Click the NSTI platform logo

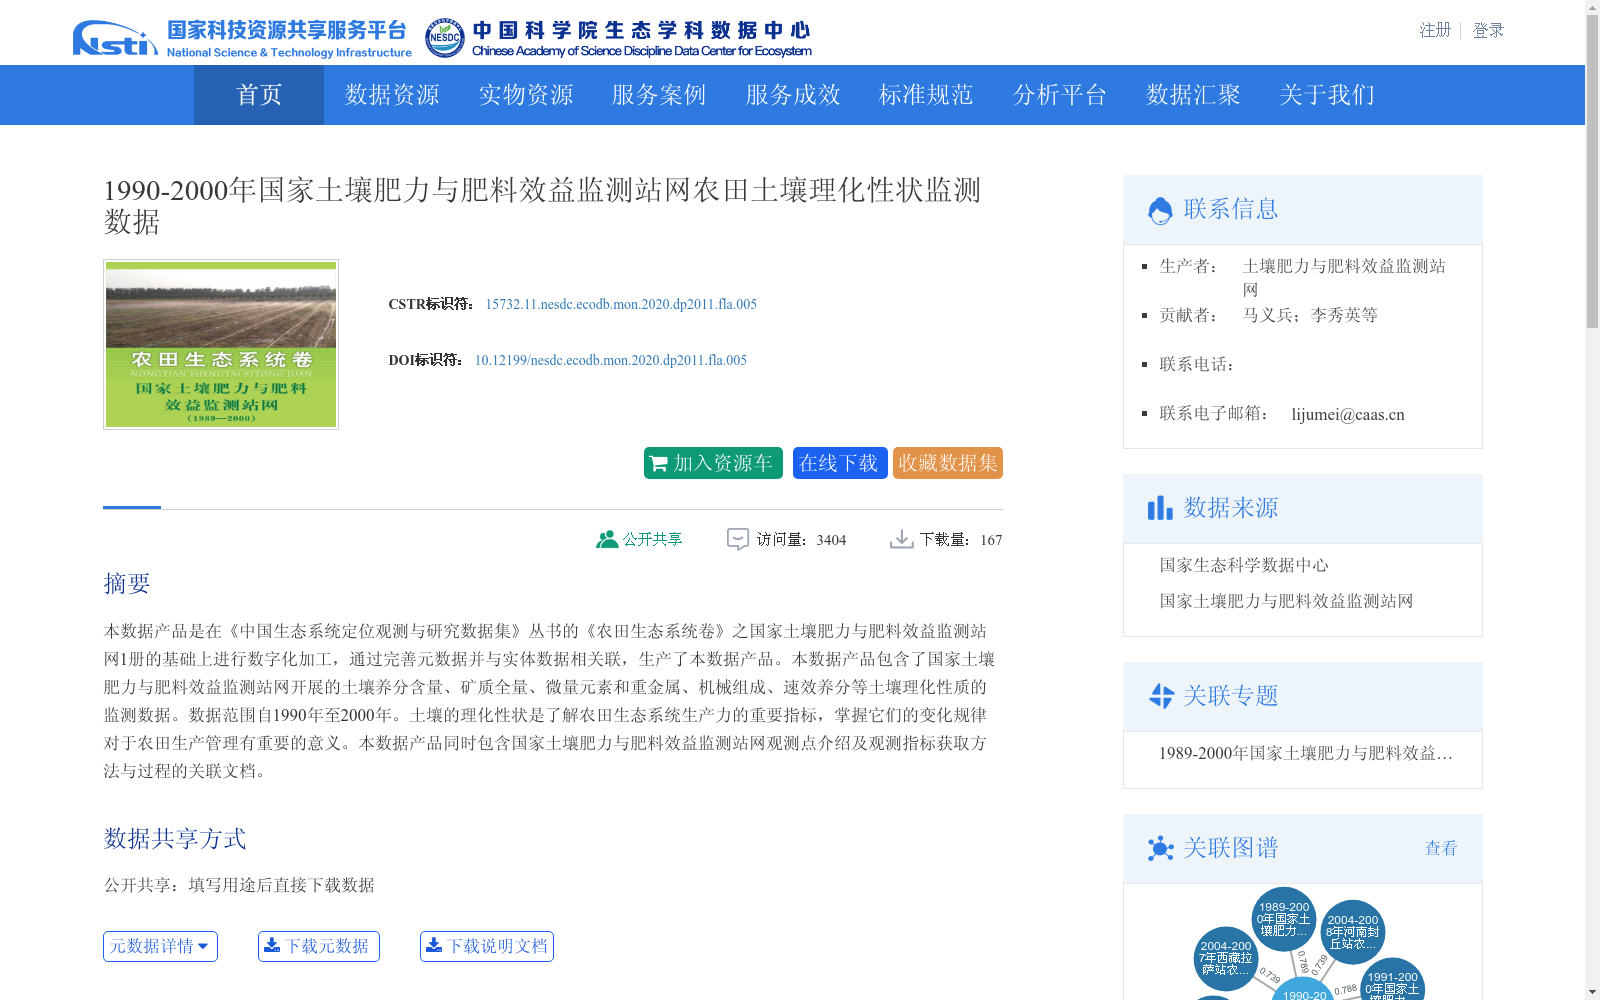(x=242, y=39)
